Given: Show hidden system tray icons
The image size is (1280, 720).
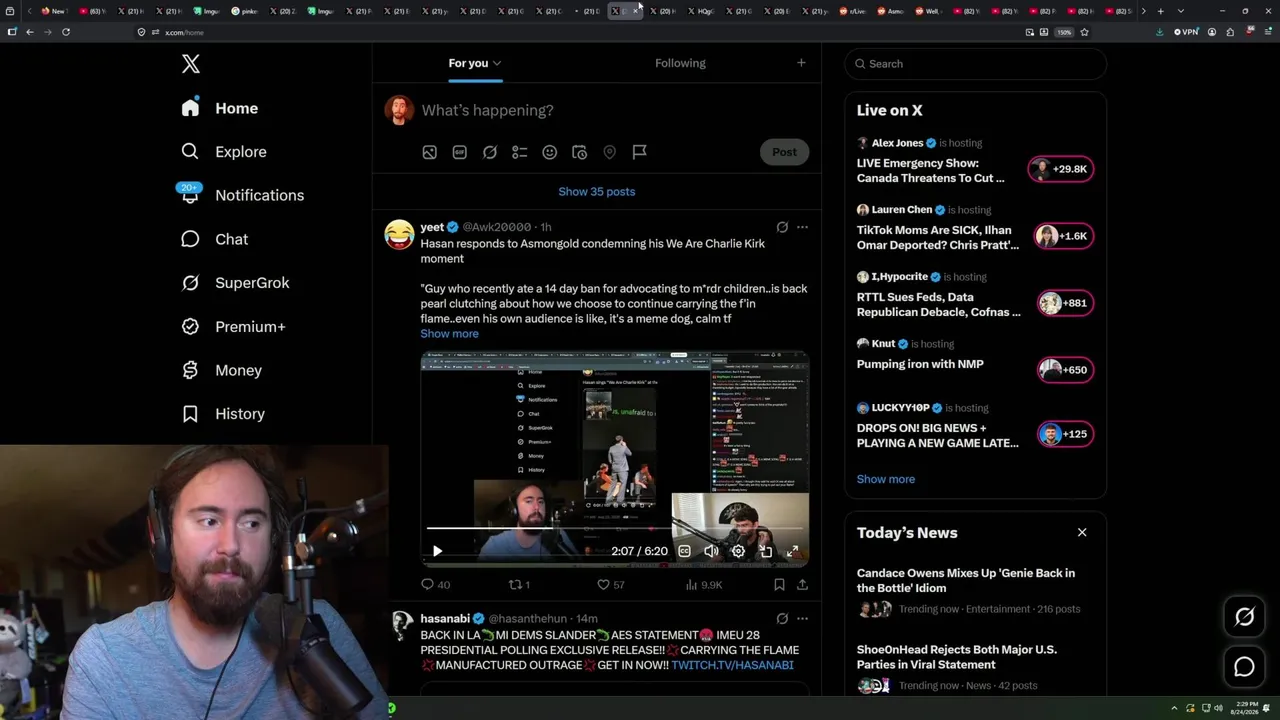Looking at the screenshot, I should click(x=1175, y=709).
